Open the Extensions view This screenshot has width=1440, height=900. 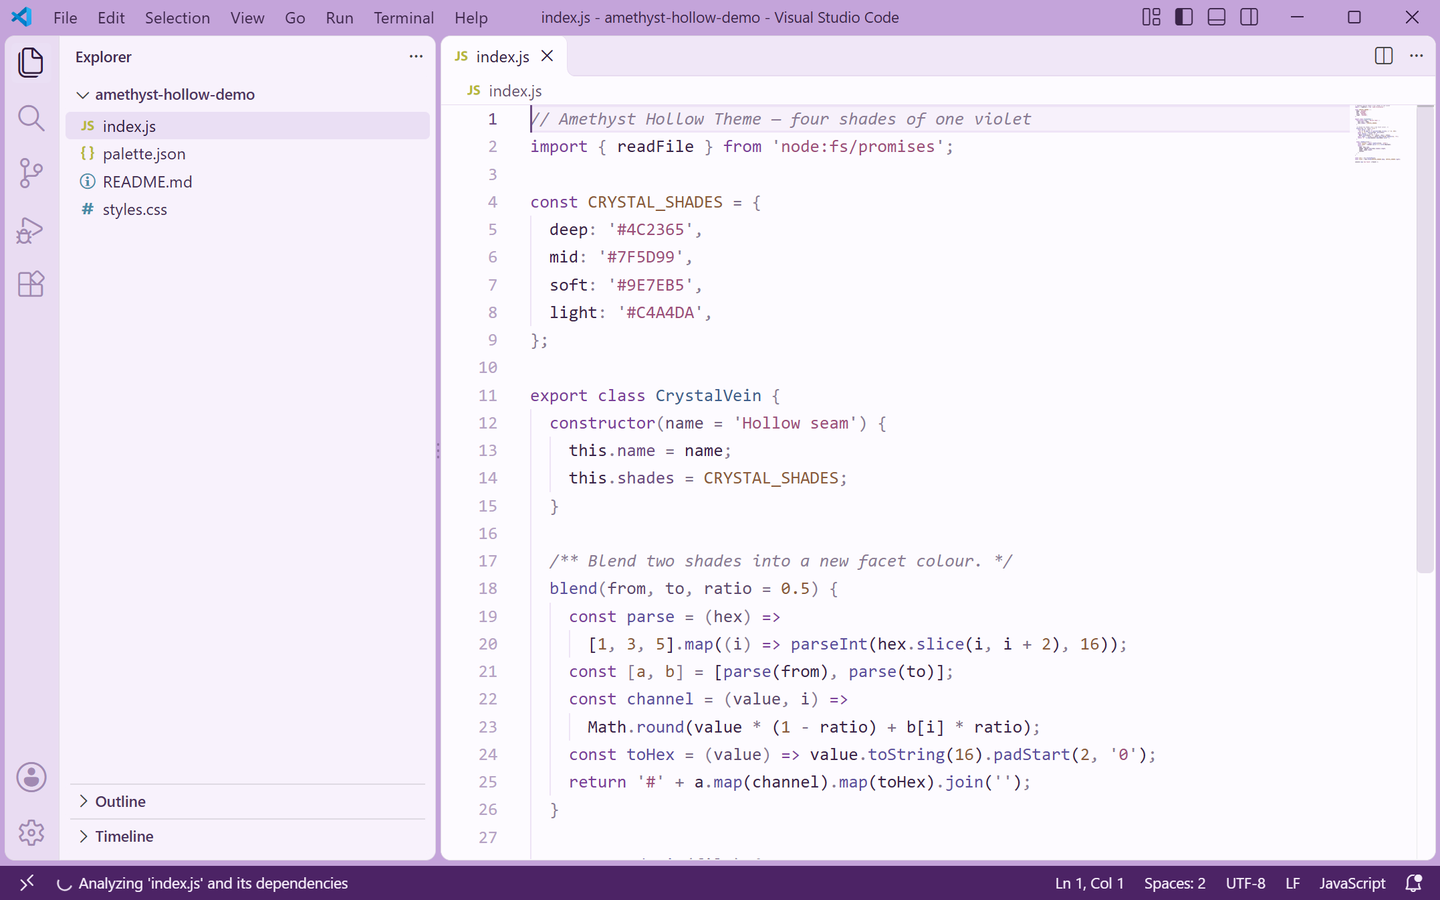[x=31, y=284]
